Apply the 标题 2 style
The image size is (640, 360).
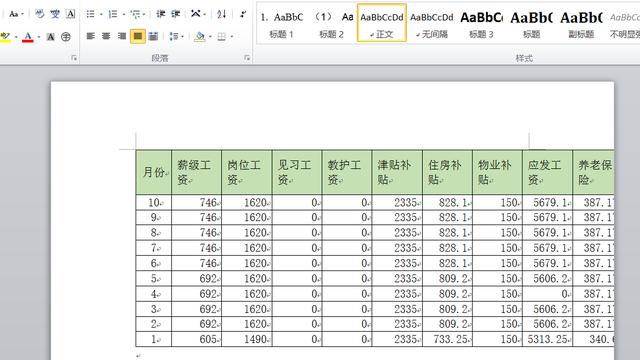tap(332, 23)
